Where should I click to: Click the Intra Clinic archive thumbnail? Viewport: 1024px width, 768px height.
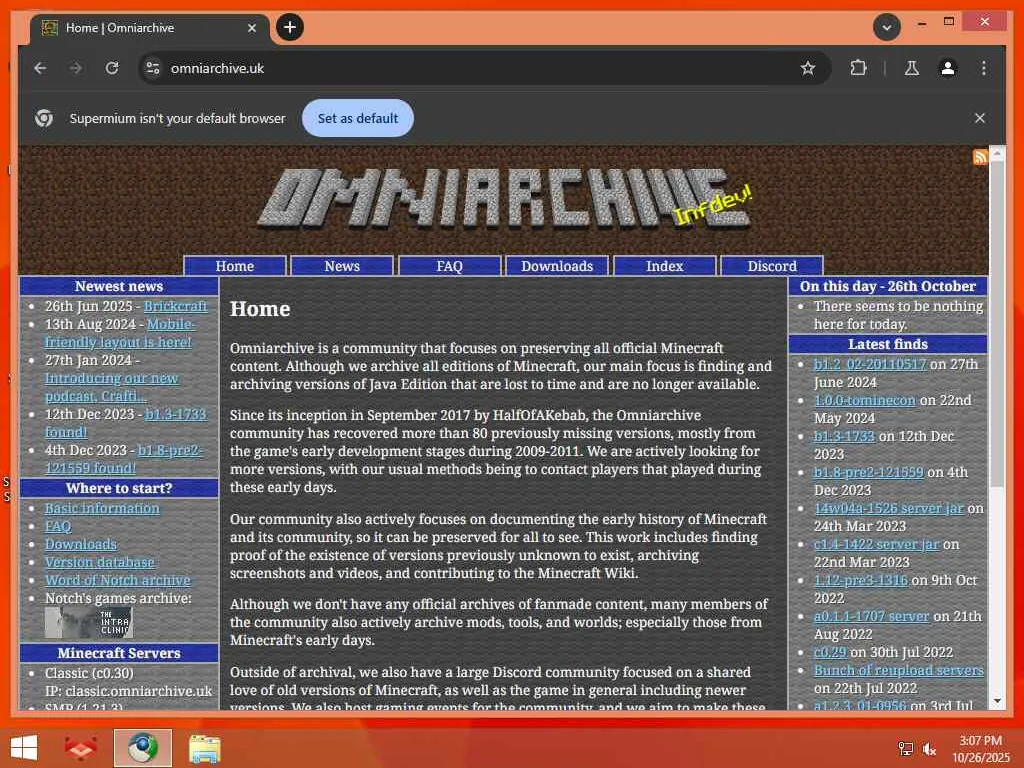pyautogui.click(x=89, y=622)
